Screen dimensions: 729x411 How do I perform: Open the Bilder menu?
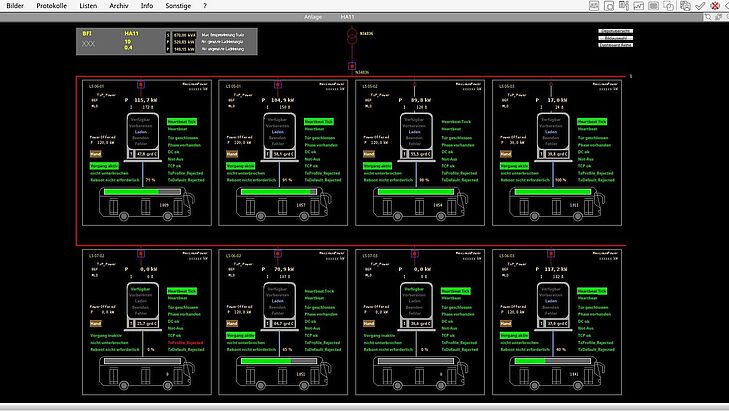pos(15,5)
